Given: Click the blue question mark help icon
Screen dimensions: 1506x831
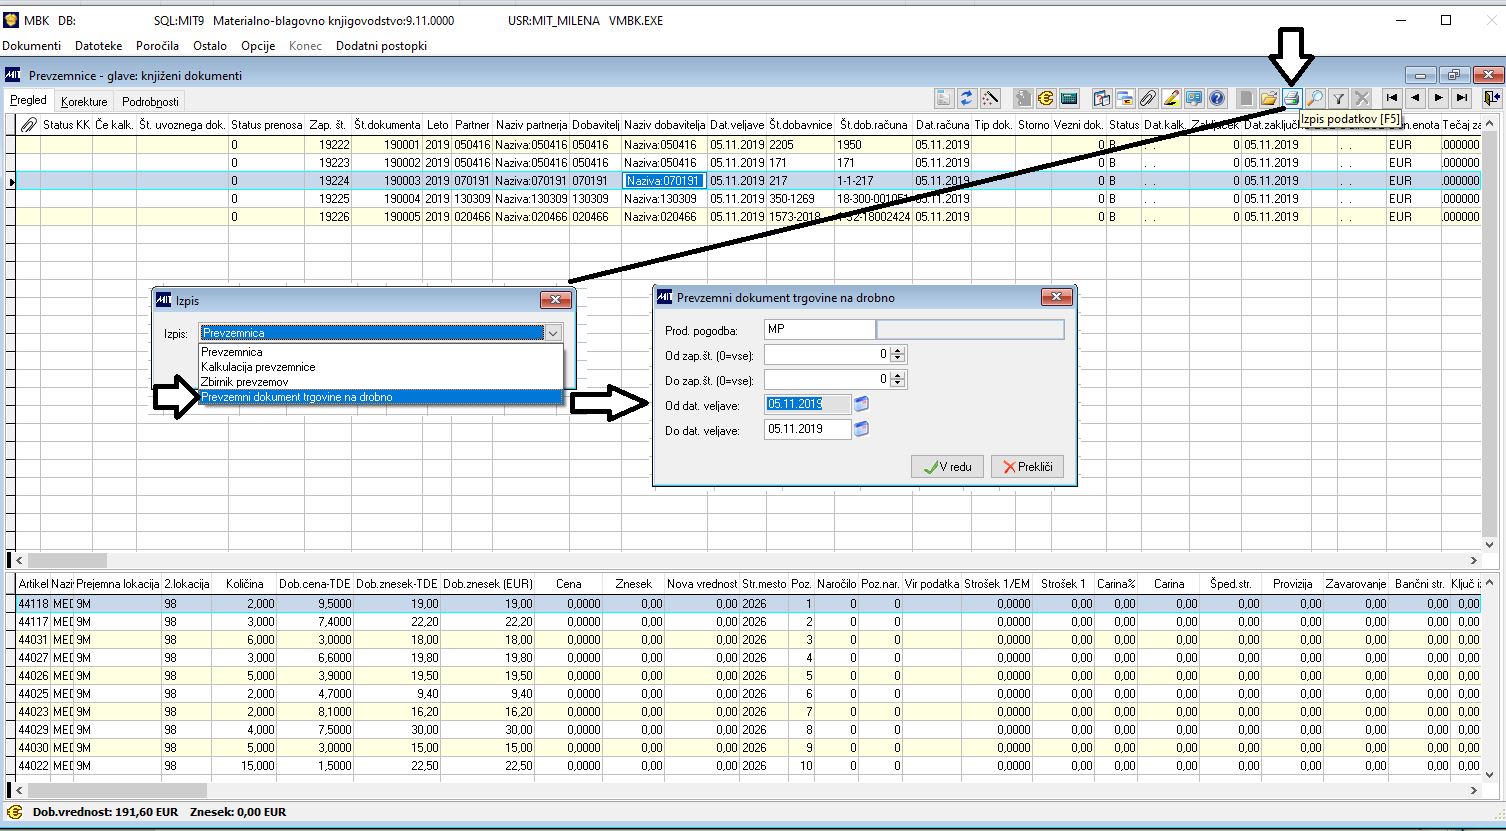Looking at the screenshot, I should click(1217, 98).
